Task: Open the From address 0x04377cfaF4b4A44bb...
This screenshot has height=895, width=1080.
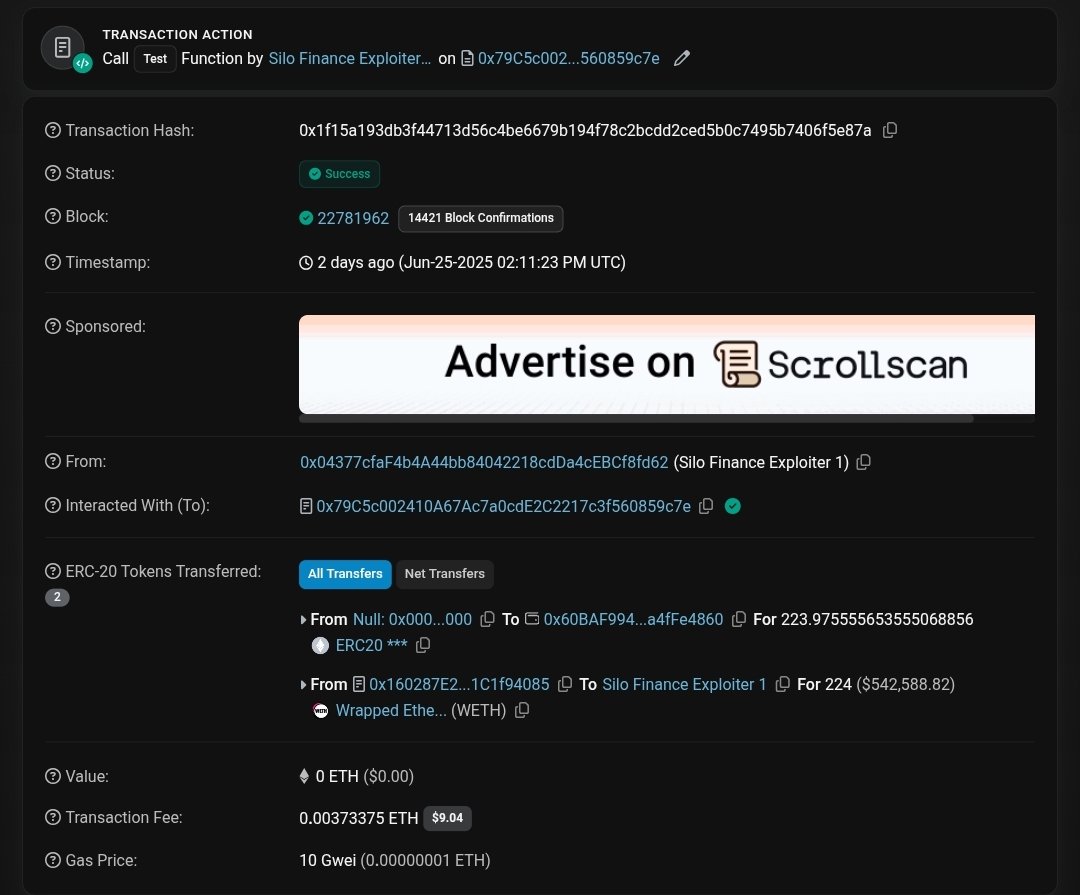Action: click(484, 462)
